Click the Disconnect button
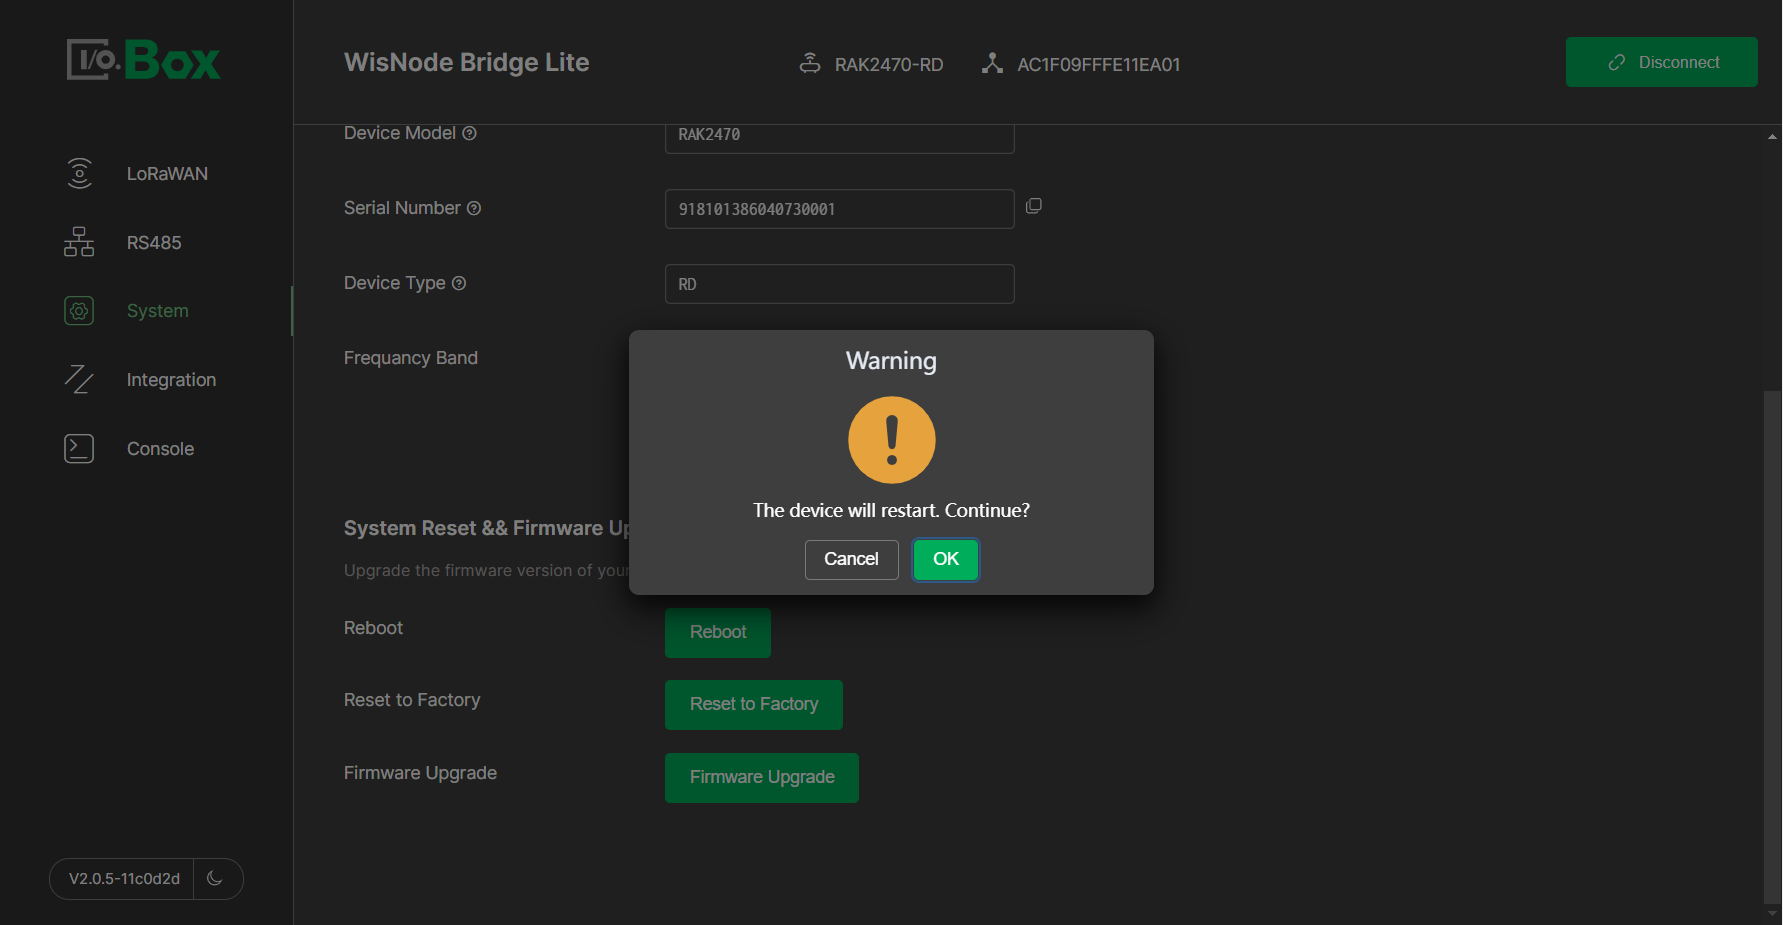Viewport: 1783px width, 925px height. click(x=1662, y=62)
